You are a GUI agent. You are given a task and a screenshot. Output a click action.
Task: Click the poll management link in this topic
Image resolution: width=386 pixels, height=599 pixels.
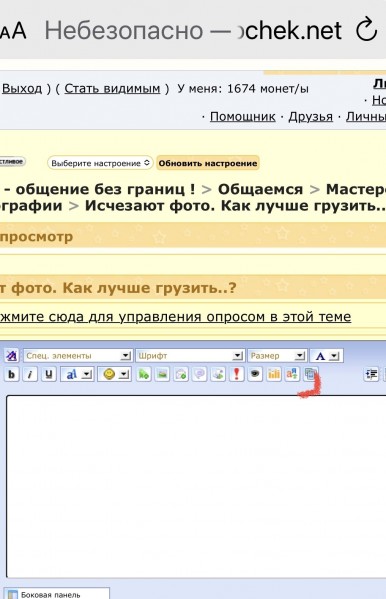pyautogui.click(x=175, y=317)
